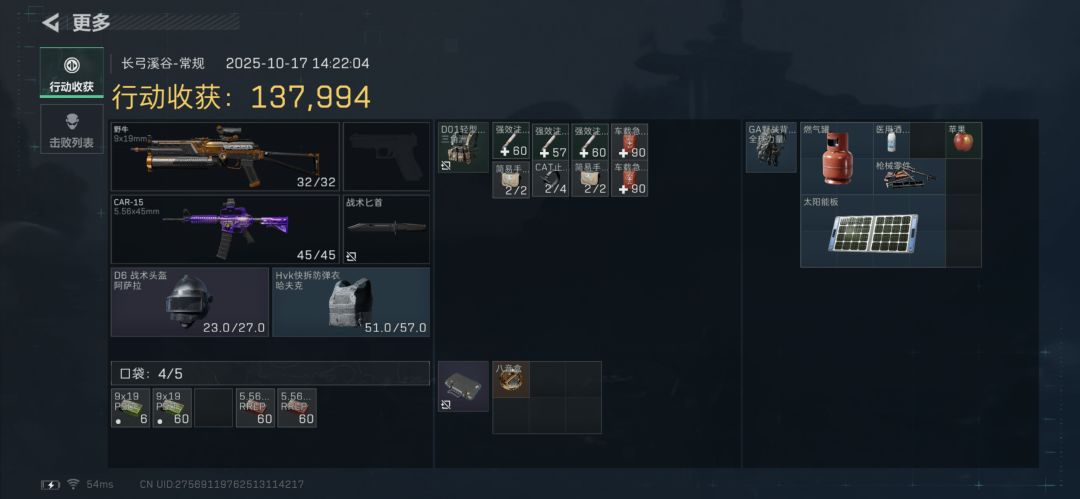
Task: Click the 八音盒 item in the safe box
Action: (x=510, y=380)
